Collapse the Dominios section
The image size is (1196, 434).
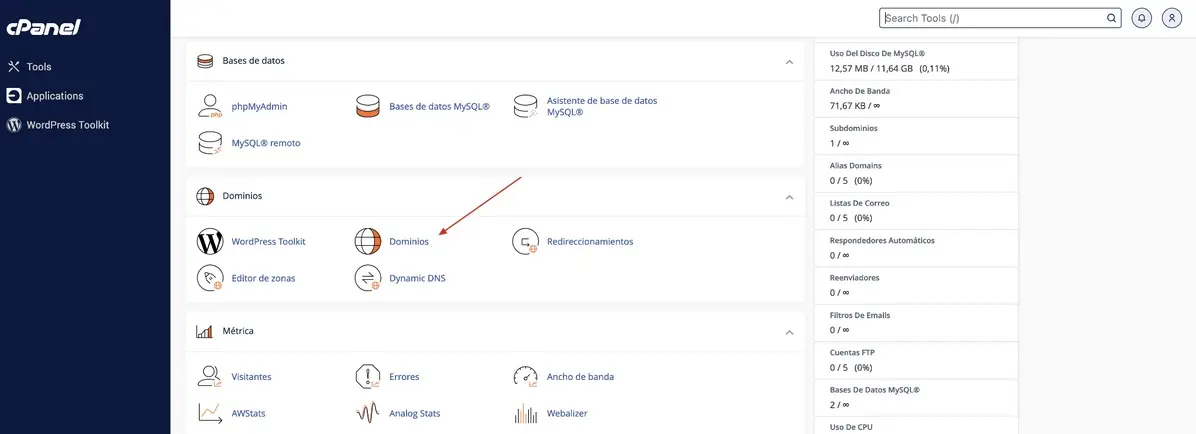pyautogui.click(x=789, y=197)
